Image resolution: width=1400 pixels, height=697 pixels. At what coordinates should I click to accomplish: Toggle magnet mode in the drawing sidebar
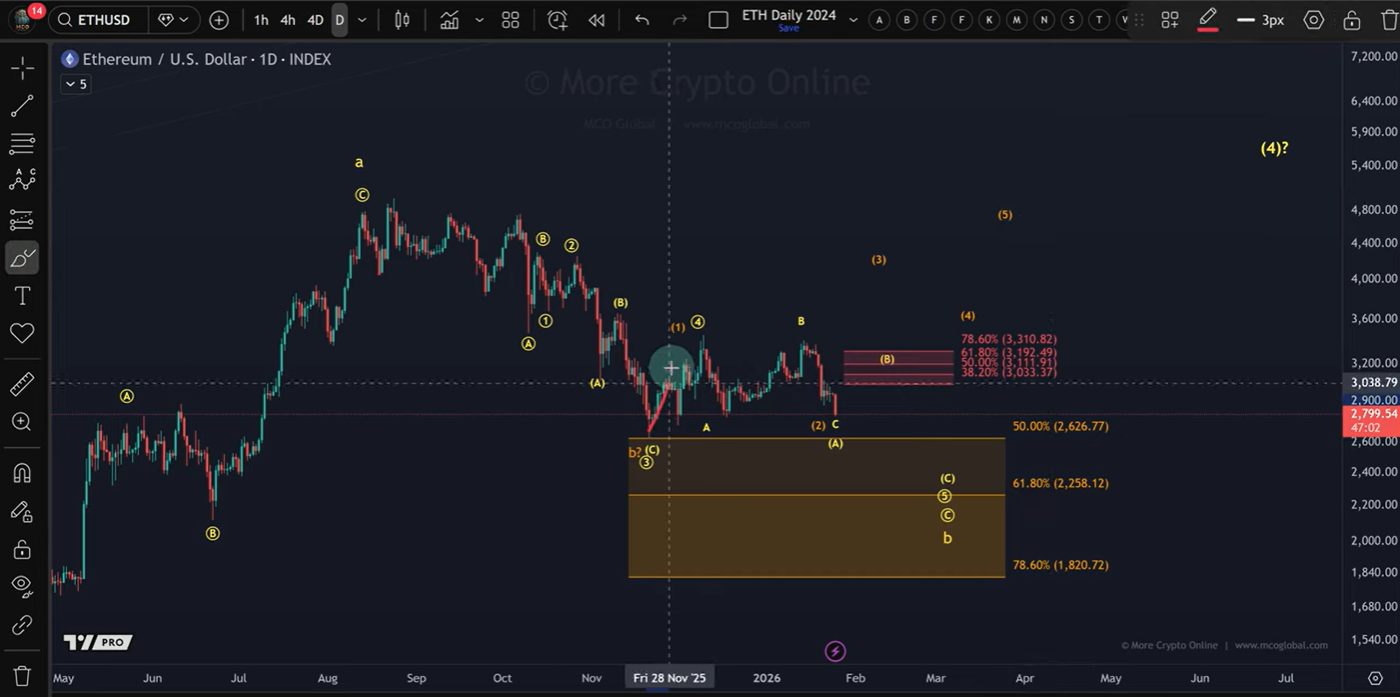point(22,472)
